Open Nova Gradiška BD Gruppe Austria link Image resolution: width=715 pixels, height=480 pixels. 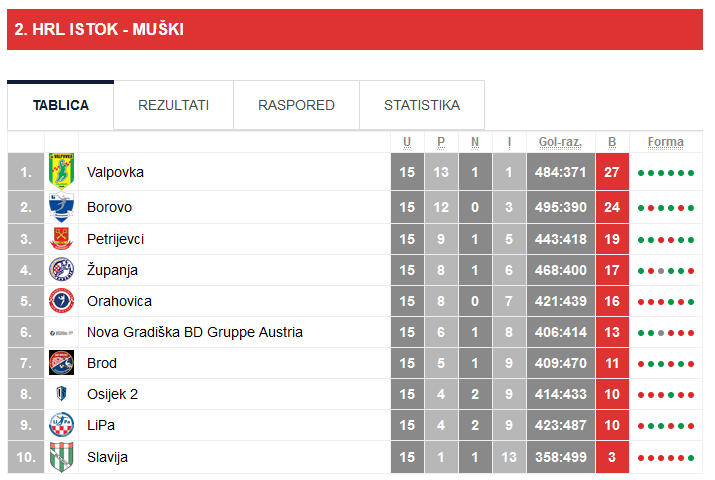coord(195,332)
